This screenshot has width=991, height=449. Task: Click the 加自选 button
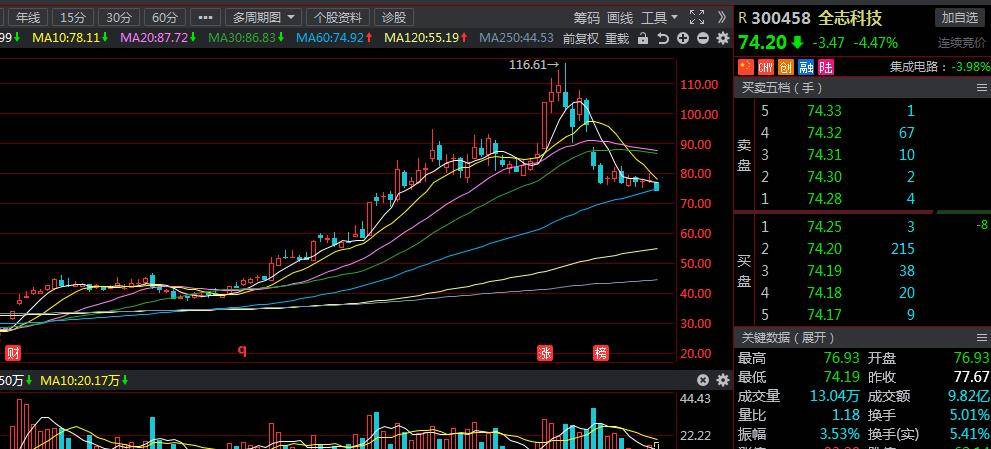[959, 17]
